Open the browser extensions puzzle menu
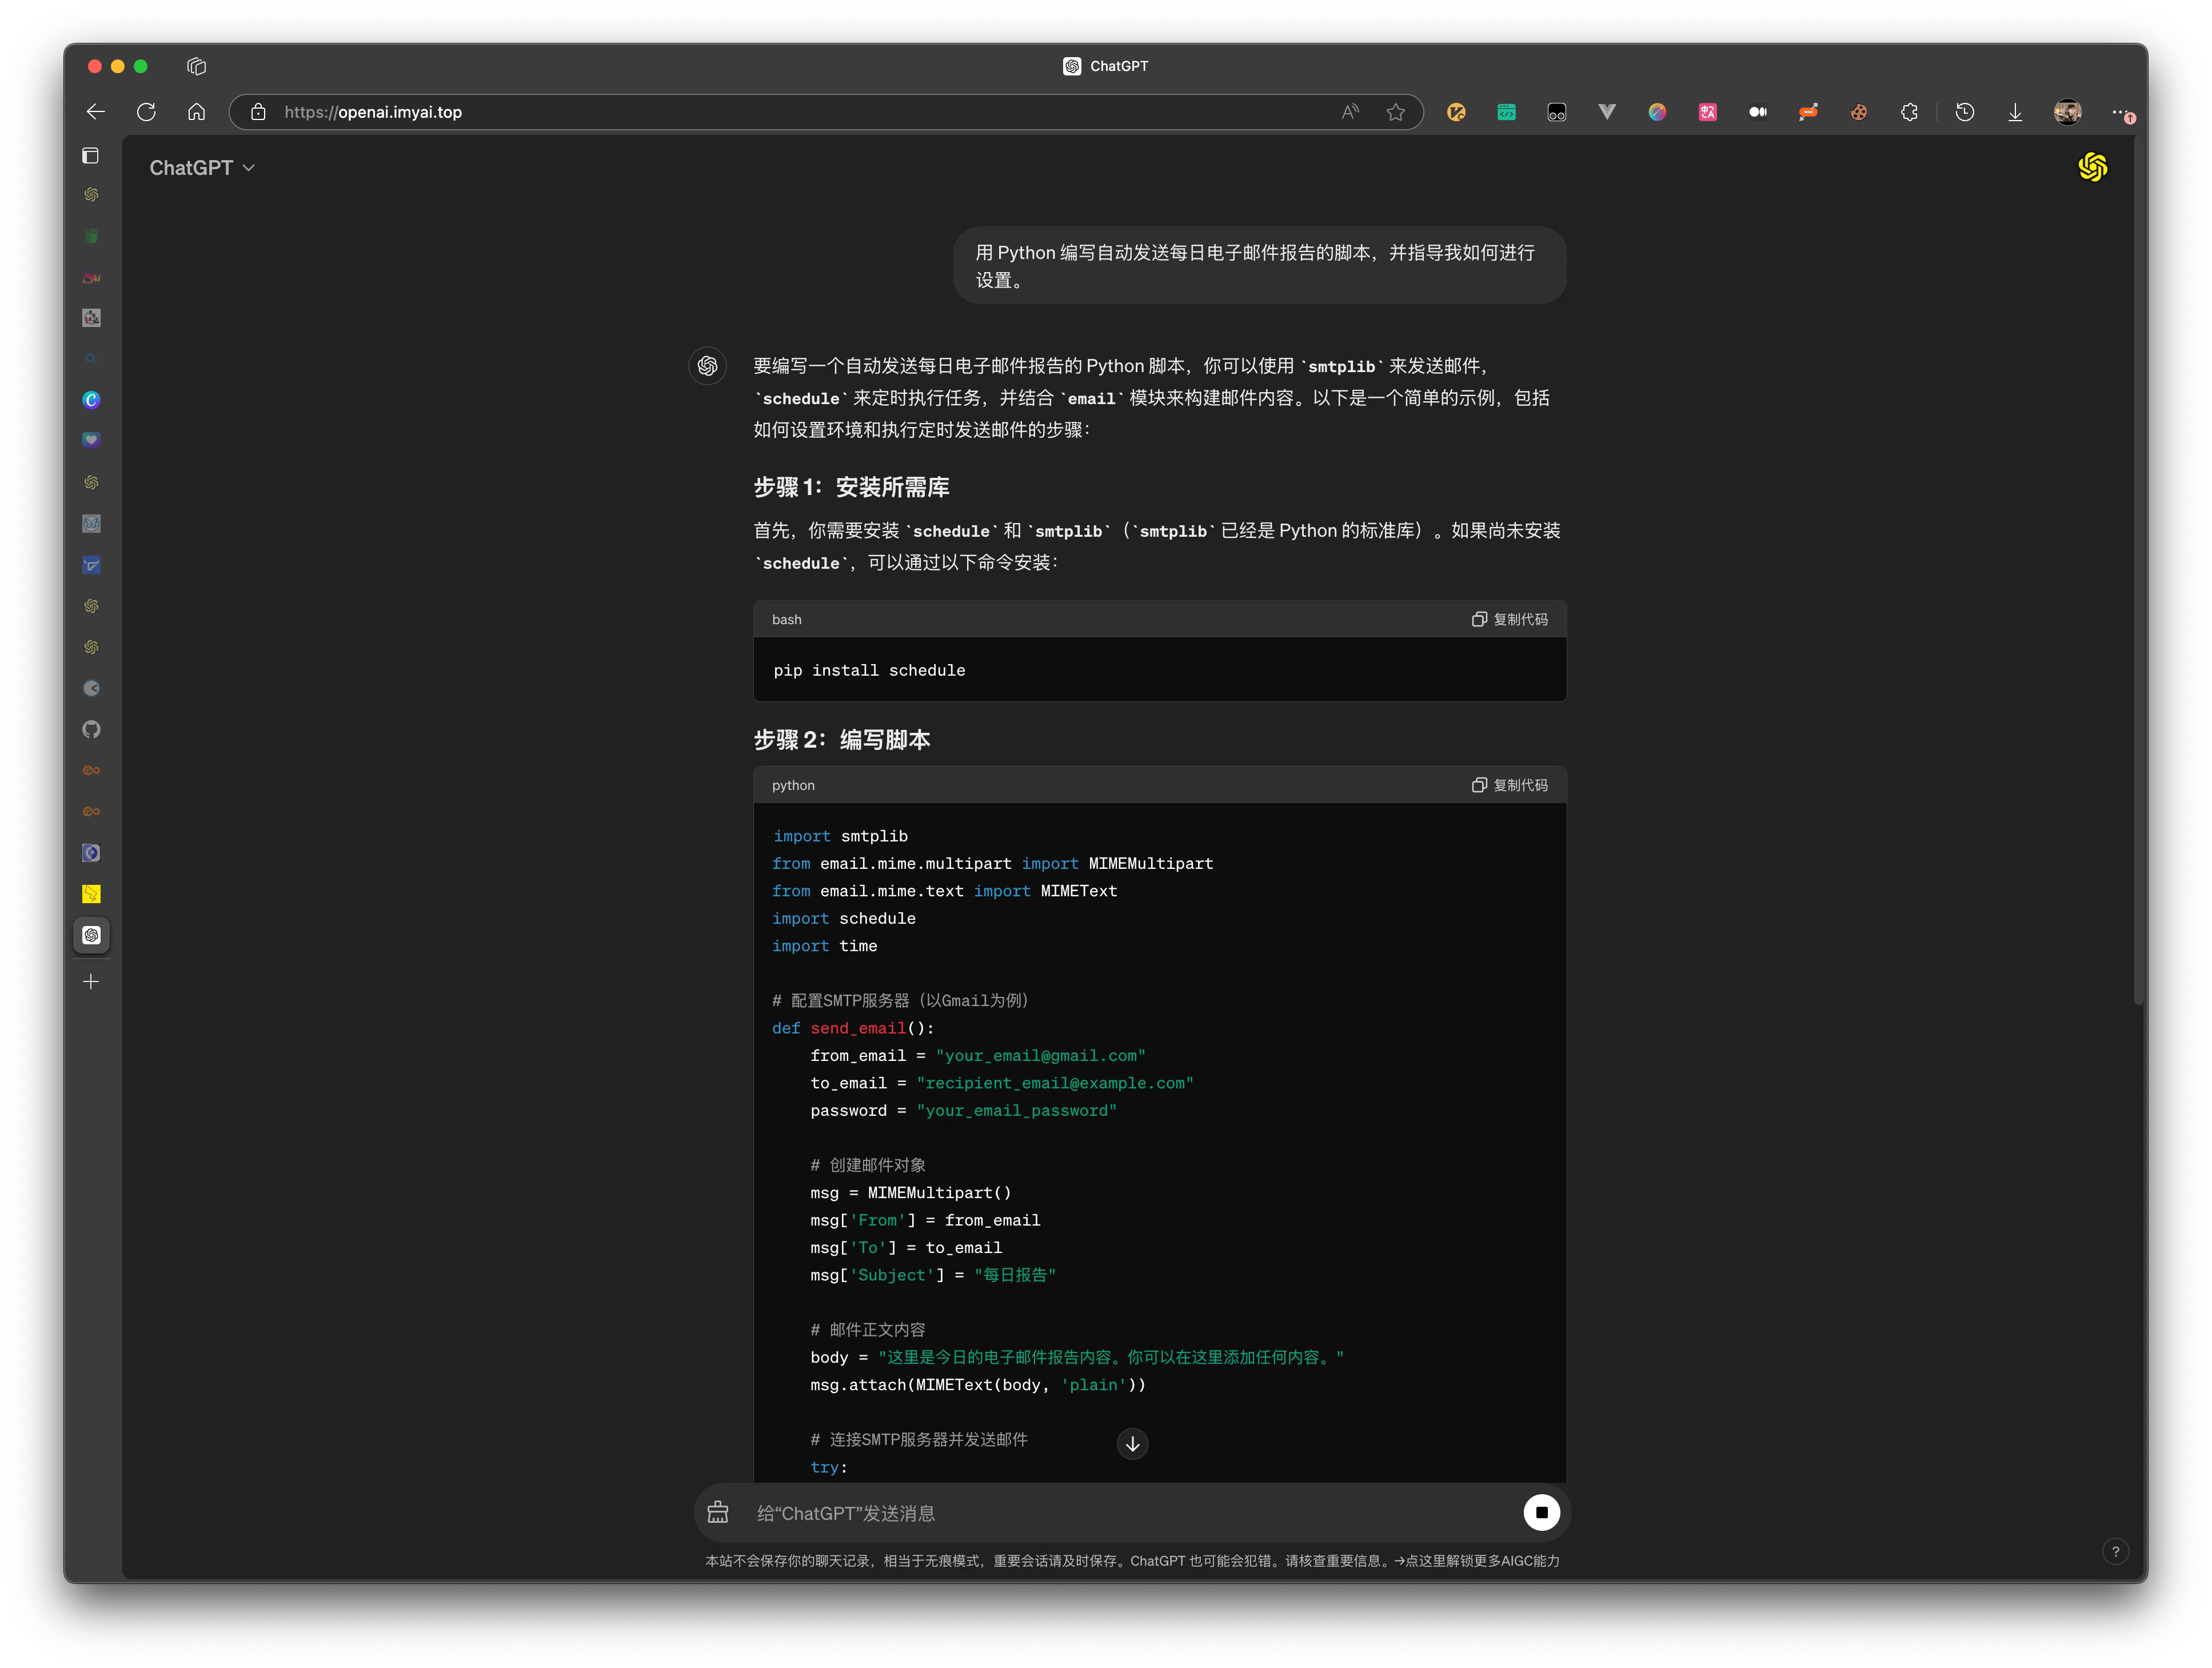This screenshot has width=2212, height=1668. tap(1909, 112)
